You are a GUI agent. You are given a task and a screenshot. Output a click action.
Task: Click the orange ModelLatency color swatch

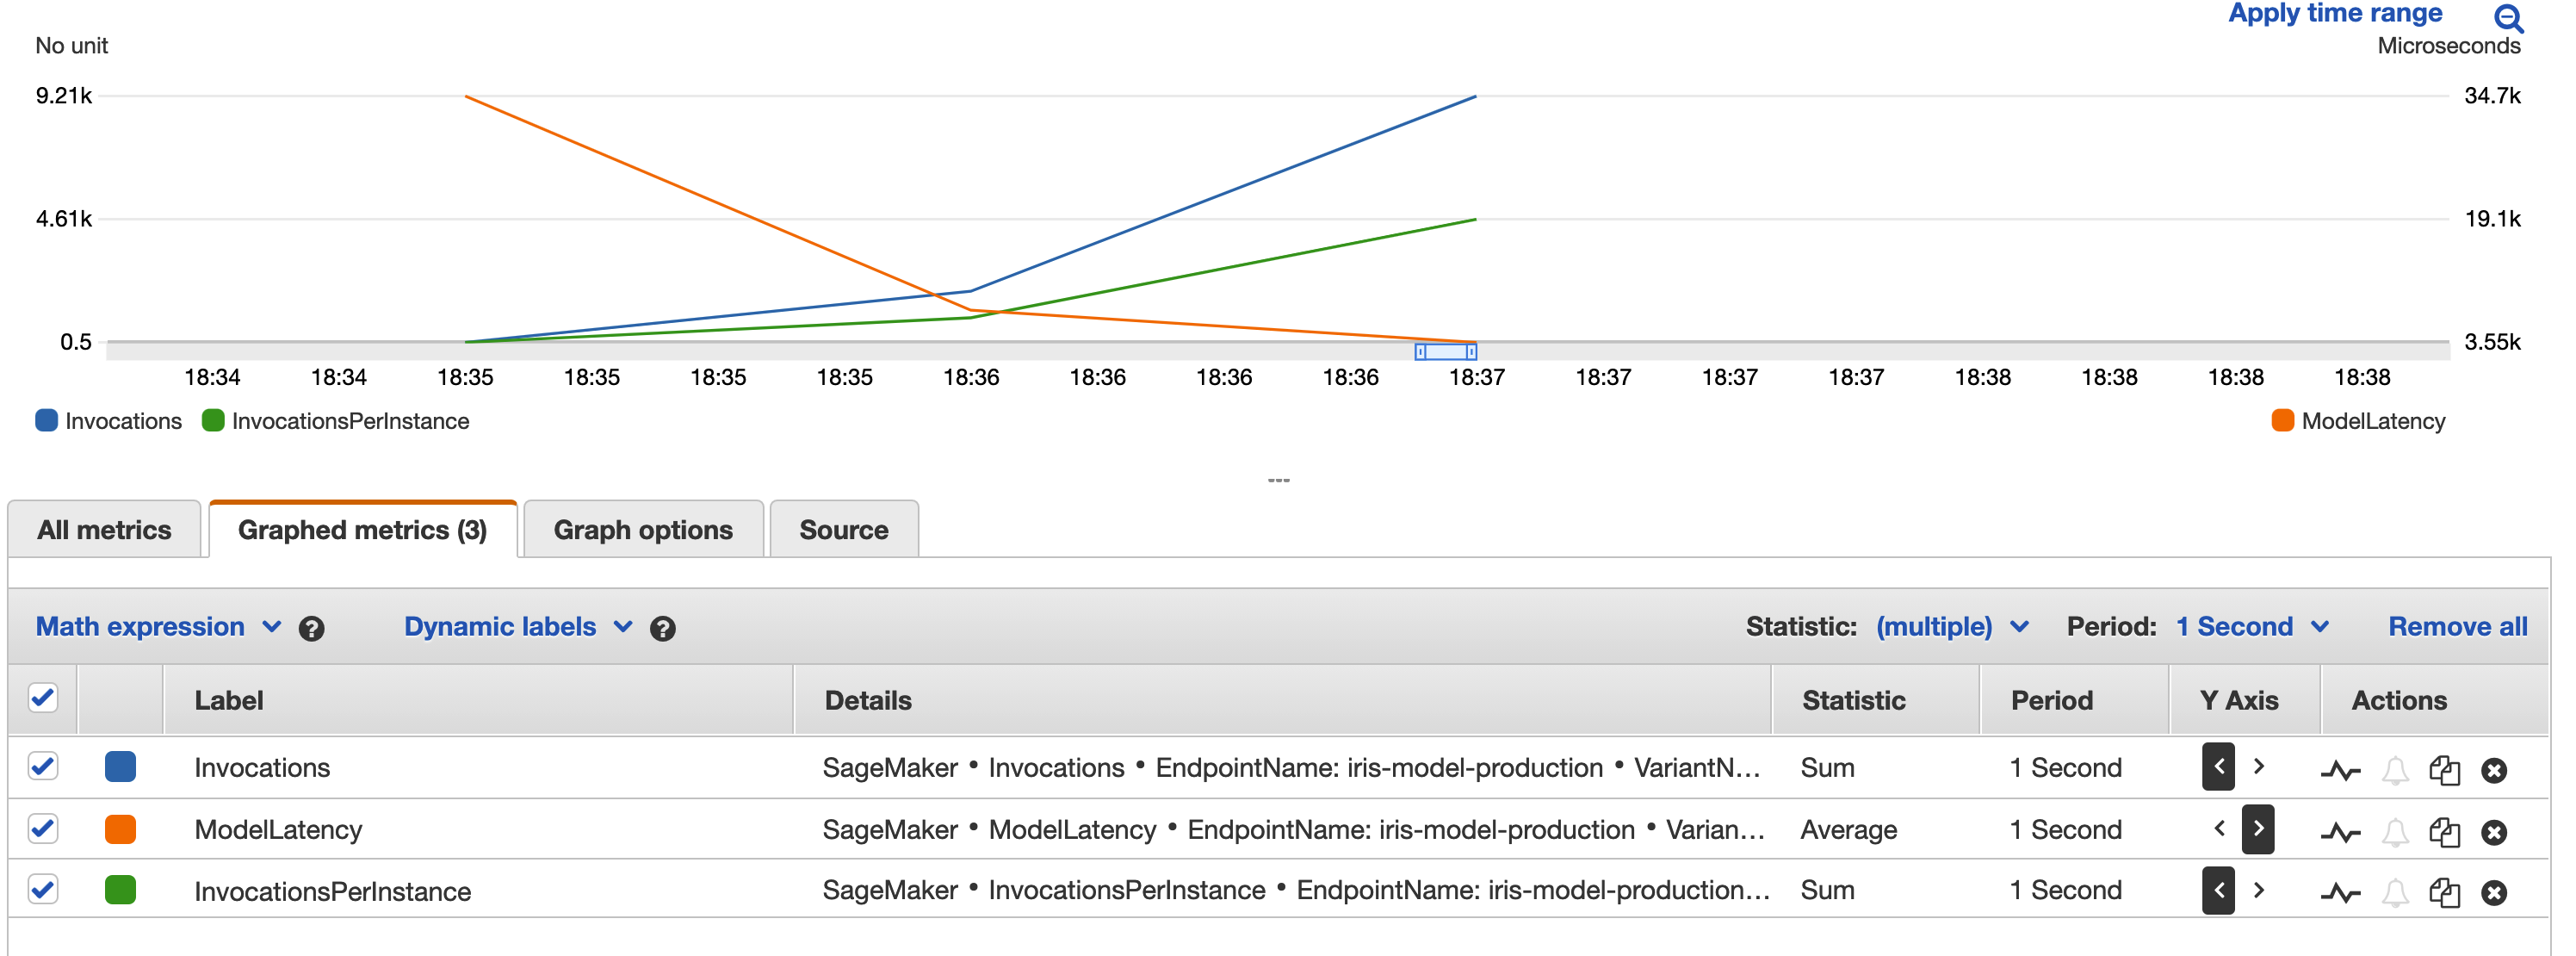[x=120, y=829]
